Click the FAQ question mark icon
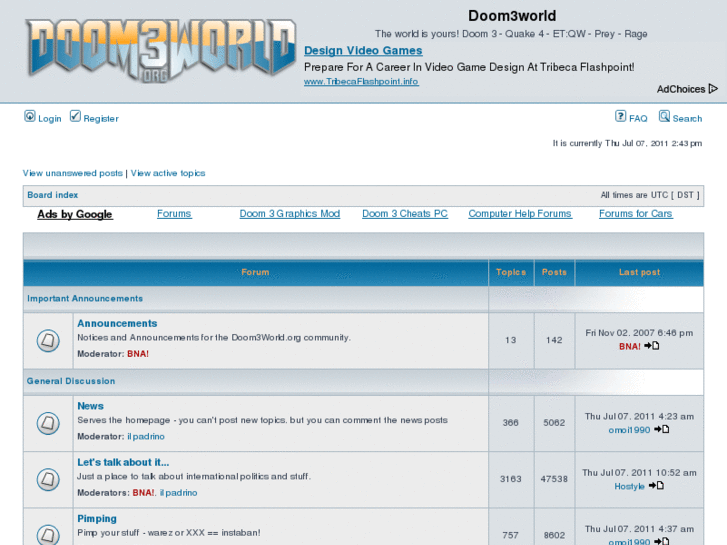727x545 pixels. click(x=620, y=116)
